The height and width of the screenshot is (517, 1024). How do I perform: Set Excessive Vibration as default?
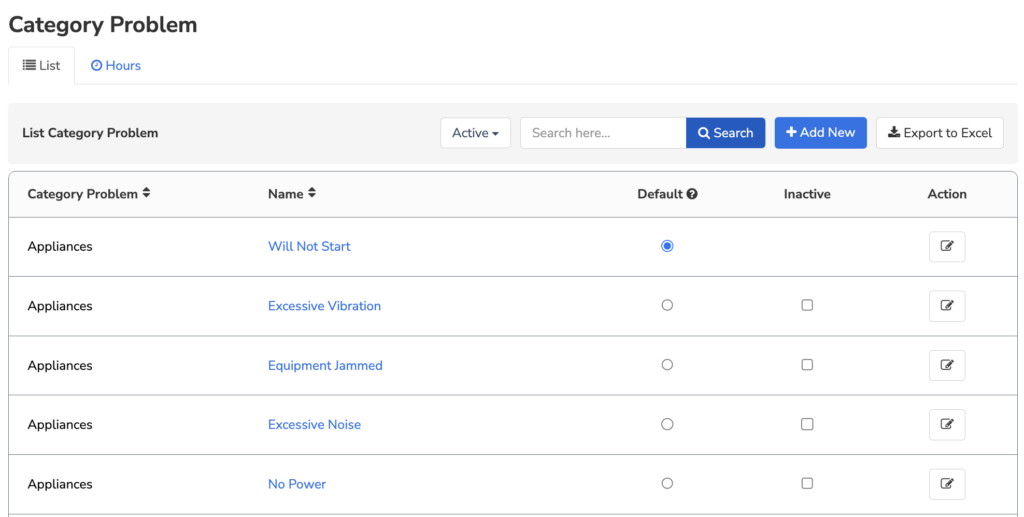(667, 305)
